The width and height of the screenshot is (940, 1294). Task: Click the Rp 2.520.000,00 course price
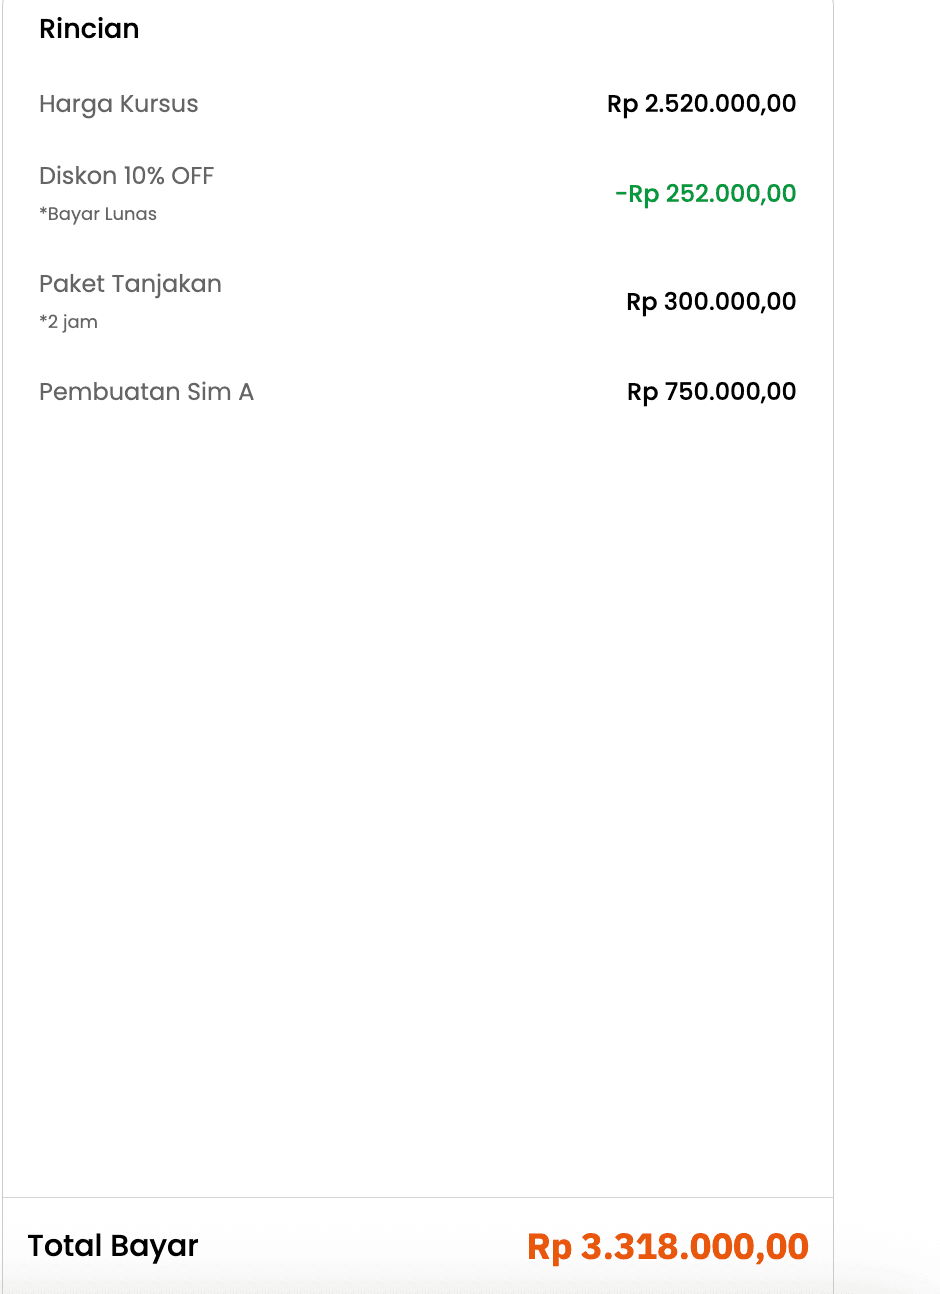coord(701,104)
